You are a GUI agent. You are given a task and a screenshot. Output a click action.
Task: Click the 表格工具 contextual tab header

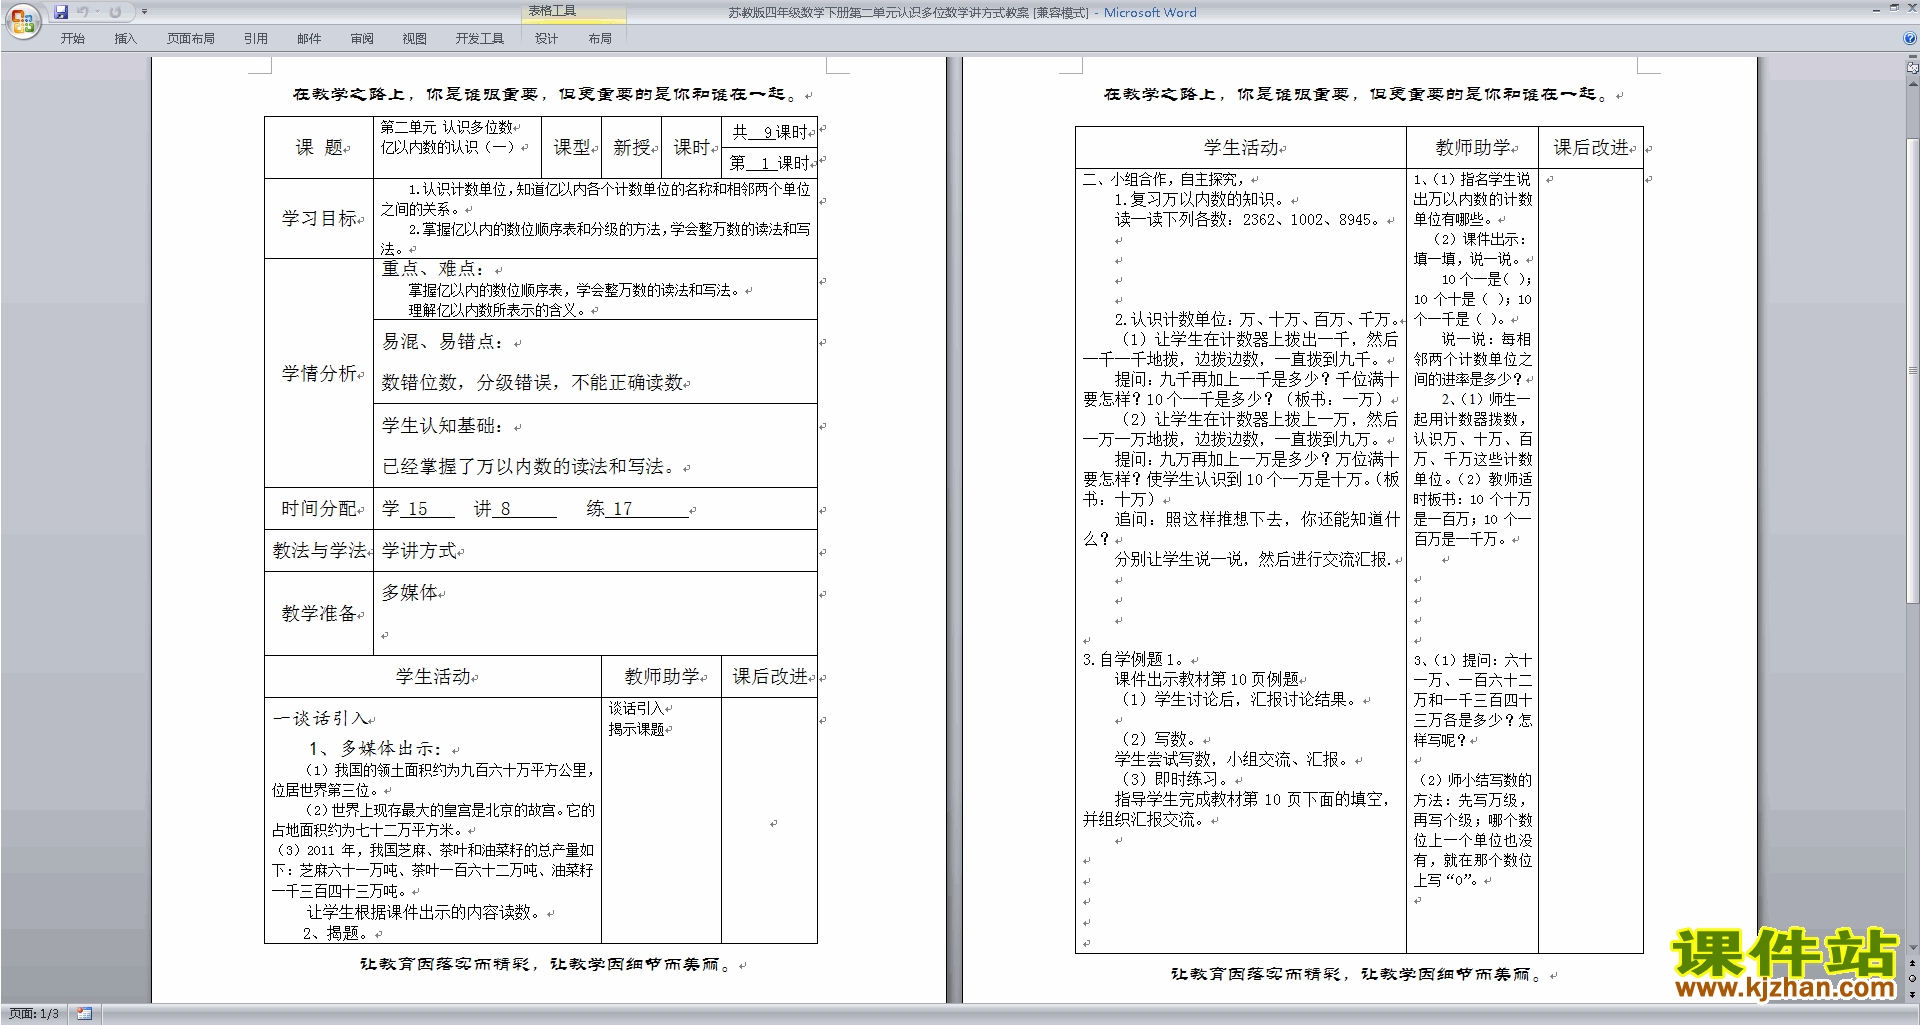point(574,11)
